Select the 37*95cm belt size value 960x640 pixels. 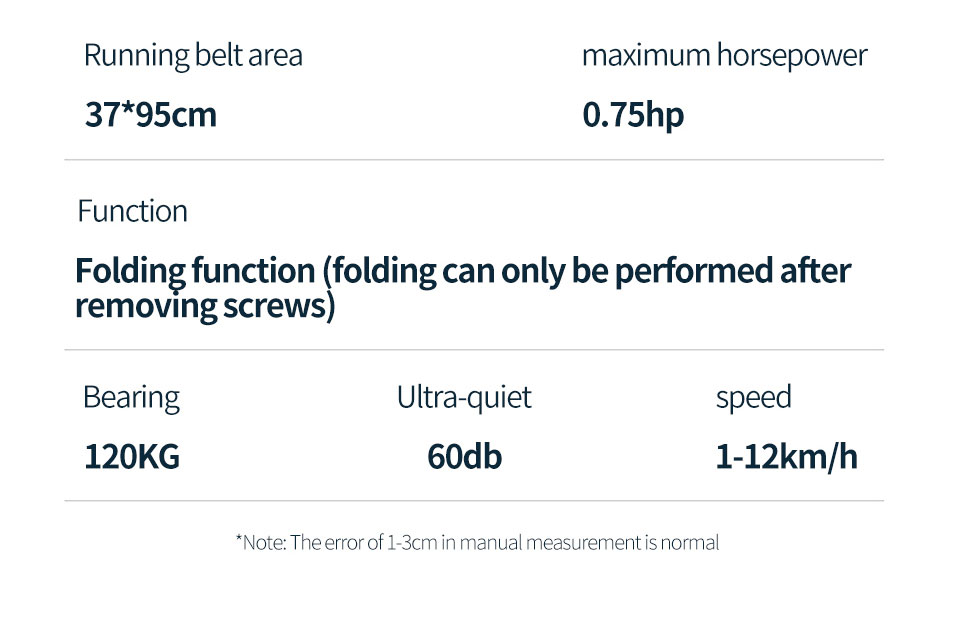[151, 115]
